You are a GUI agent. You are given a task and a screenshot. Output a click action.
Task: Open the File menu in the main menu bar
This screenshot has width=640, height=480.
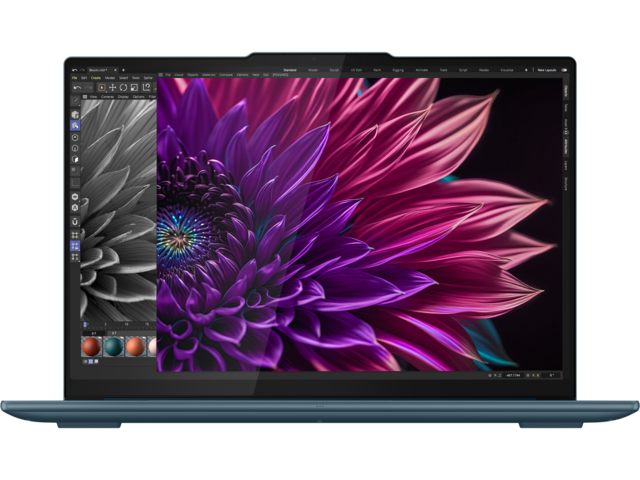pyautogui.click(x=74, y=77)
